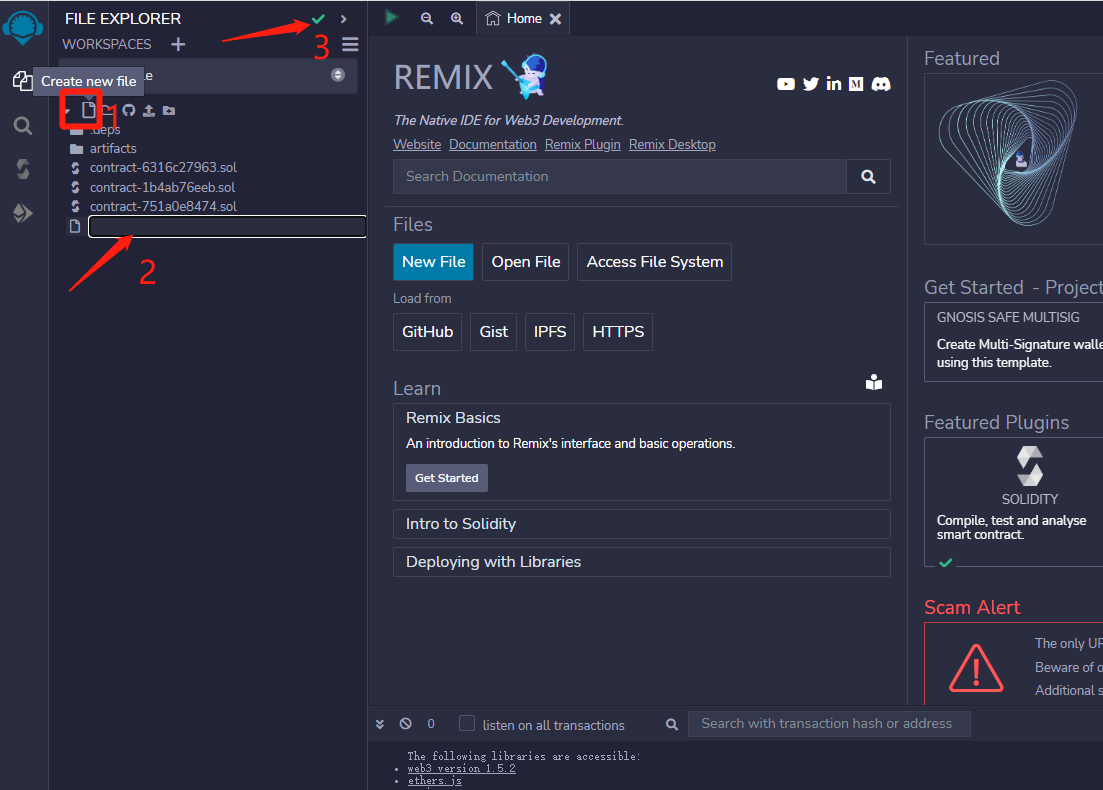Click the Search Documentation input field
Screen dimensions: 1103x790
point(620,177)
